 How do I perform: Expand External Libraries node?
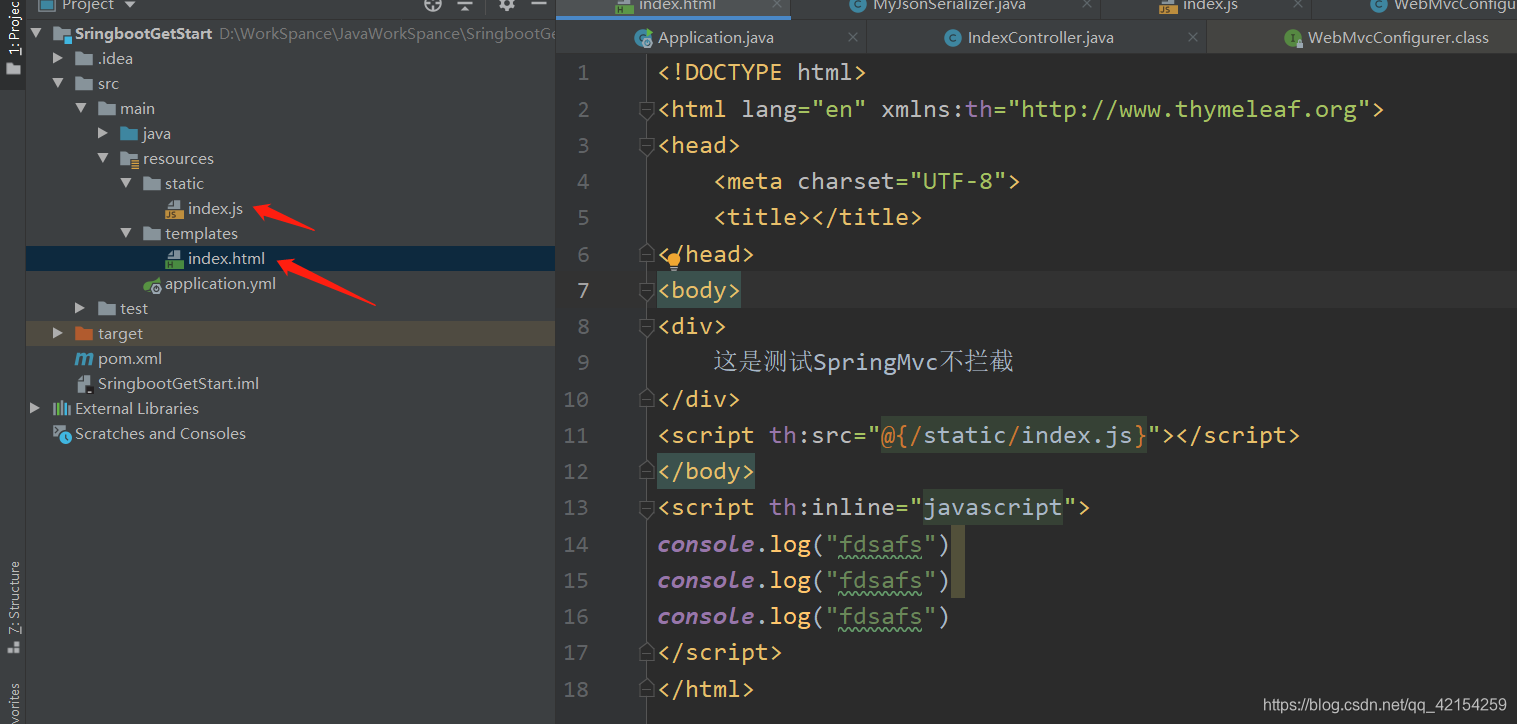(36, 409)
